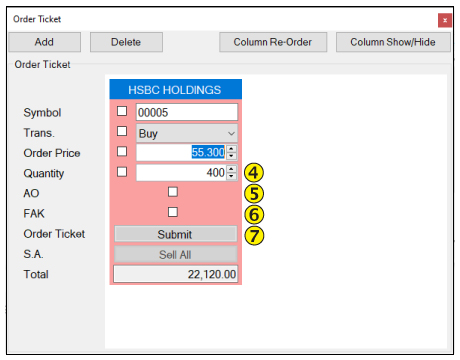Open the Buy transaction dropdown
This screenshot has height=360, width=460.
click(187, 133)
